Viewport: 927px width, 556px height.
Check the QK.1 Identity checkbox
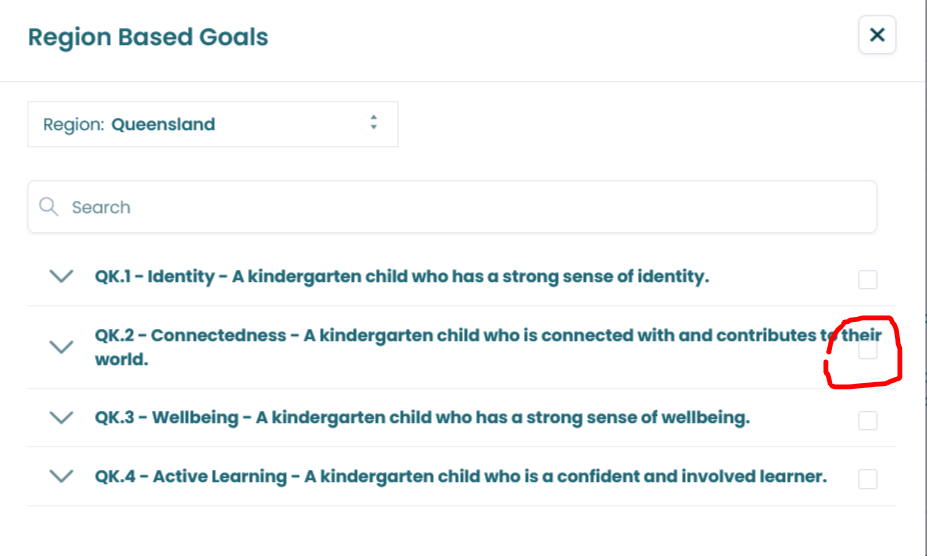point(868,279)
